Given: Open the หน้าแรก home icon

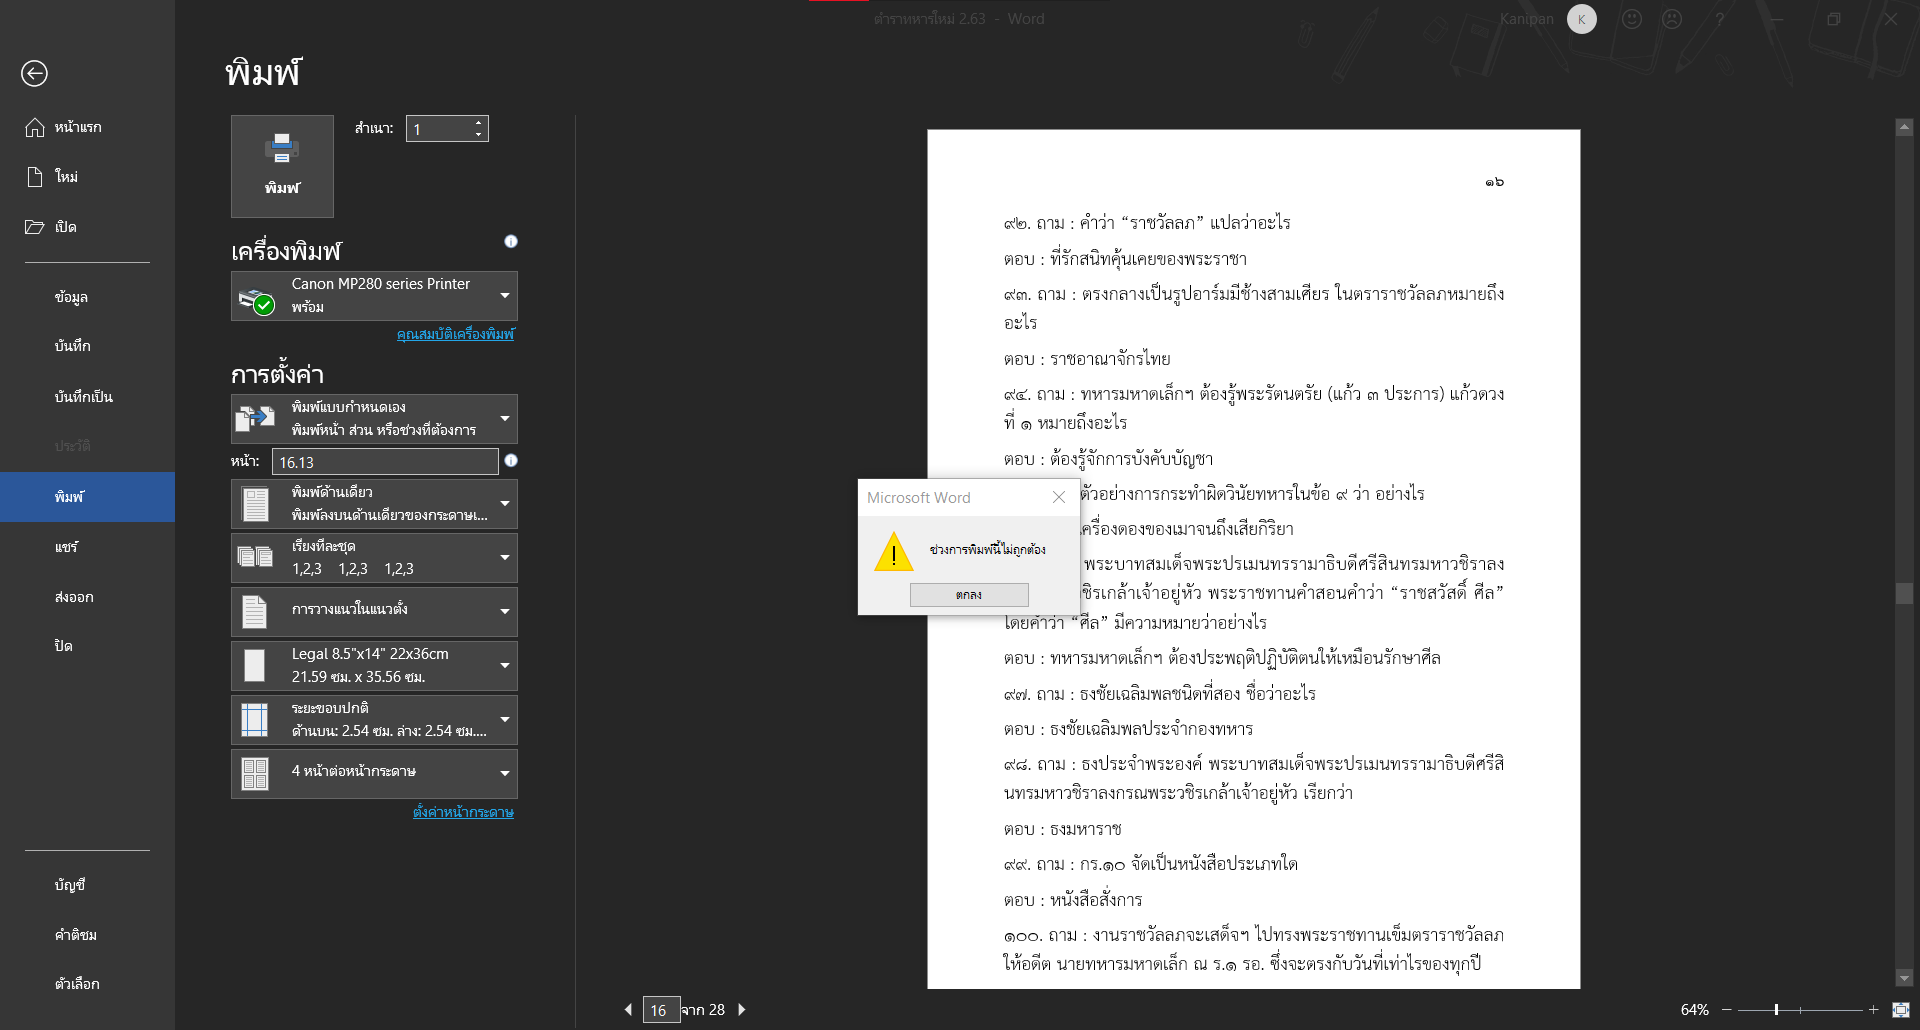Looking at the screenshot, I should [35, 127].
